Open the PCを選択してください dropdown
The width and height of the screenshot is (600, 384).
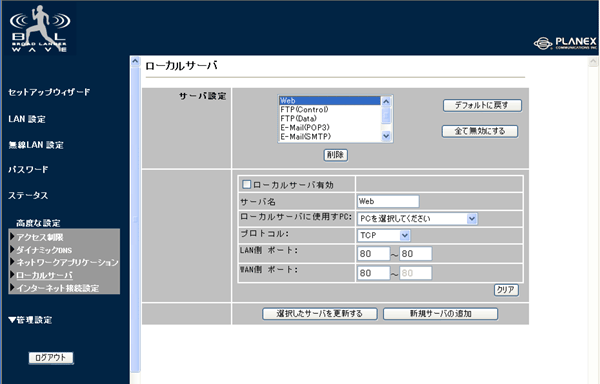[x=418, y=218]
